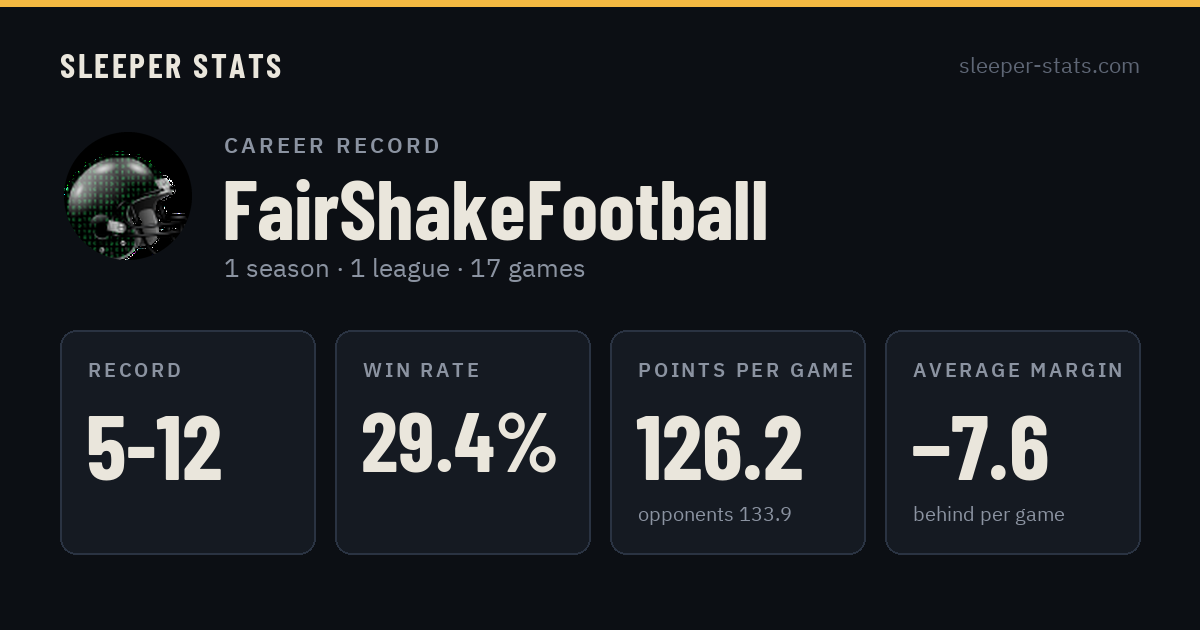Open the Record stat card

click(x=188, y=442)
